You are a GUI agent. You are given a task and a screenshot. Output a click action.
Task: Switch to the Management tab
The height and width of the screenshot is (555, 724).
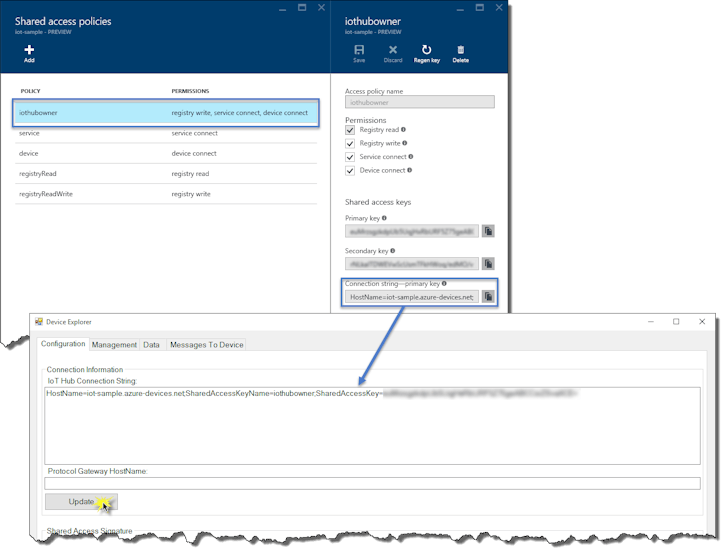[x=114, y=345]
